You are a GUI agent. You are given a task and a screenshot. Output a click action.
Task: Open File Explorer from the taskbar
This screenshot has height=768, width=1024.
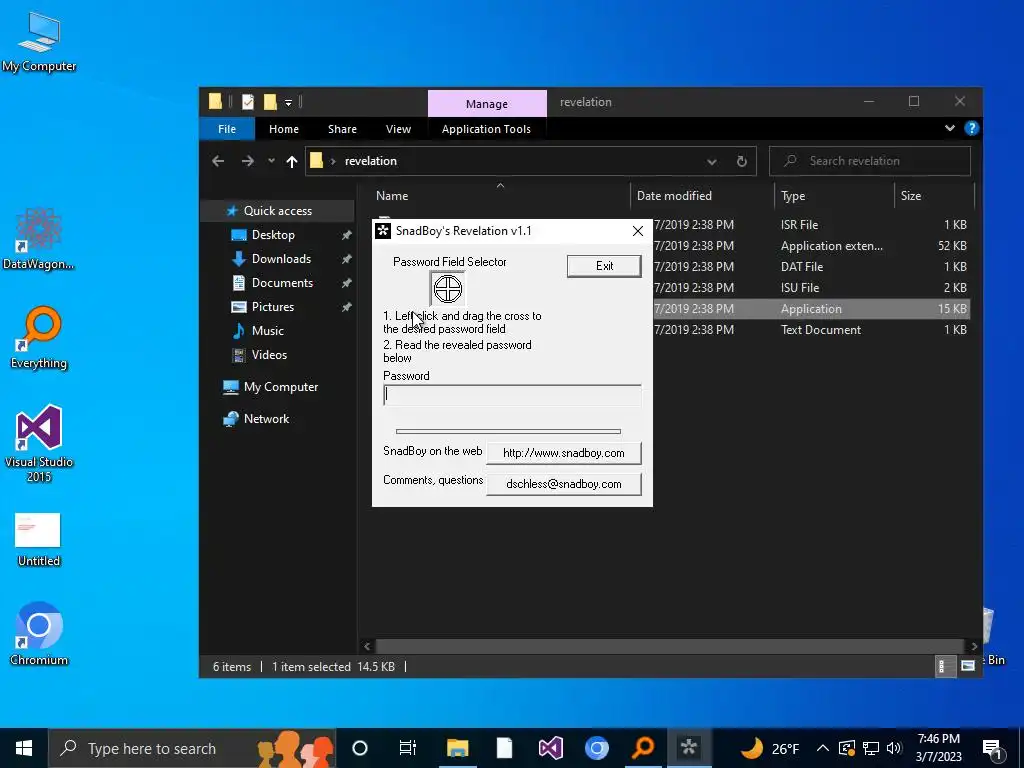[x=458, y=748]
